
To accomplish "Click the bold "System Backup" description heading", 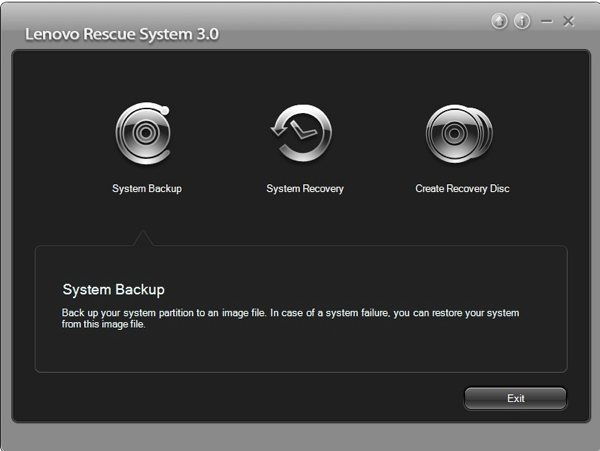I will coord(113,290).
